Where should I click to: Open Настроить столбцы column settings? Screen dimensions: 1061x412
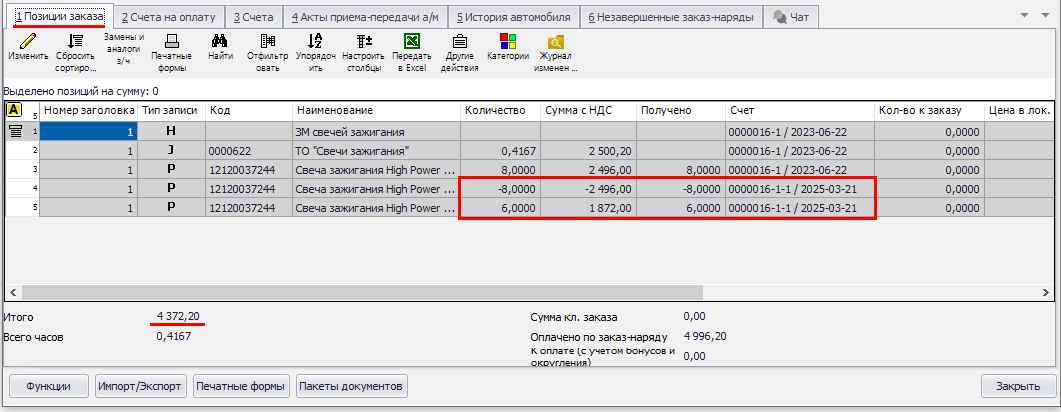tap(363, 42)
